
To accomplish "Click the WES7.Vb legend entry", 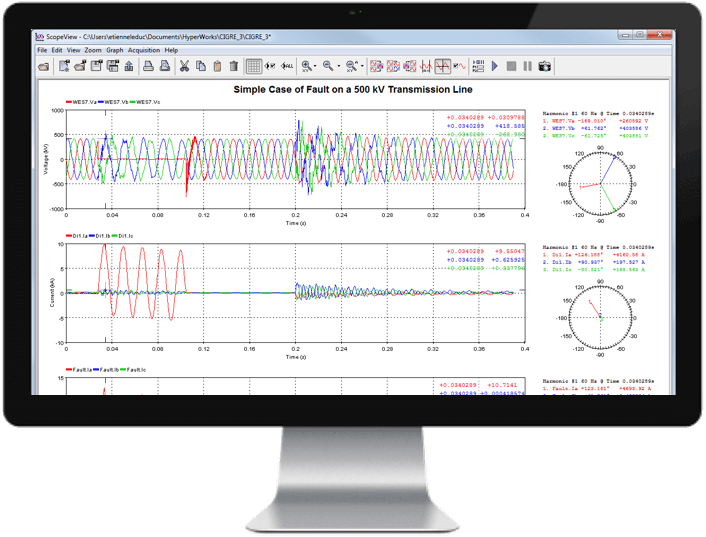I will 113,102.
